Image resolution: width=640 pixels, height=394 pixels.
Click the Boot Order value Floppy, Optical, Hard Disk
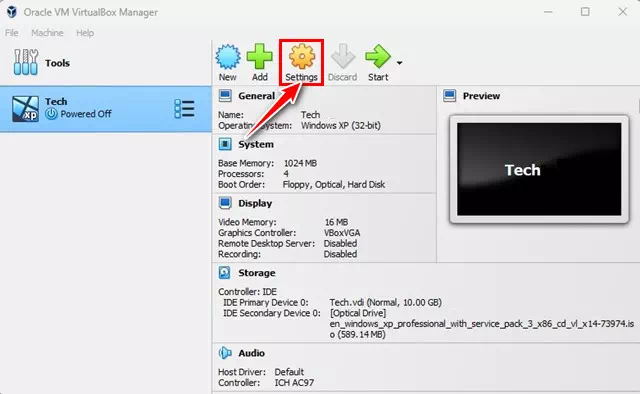coord(334,185)
